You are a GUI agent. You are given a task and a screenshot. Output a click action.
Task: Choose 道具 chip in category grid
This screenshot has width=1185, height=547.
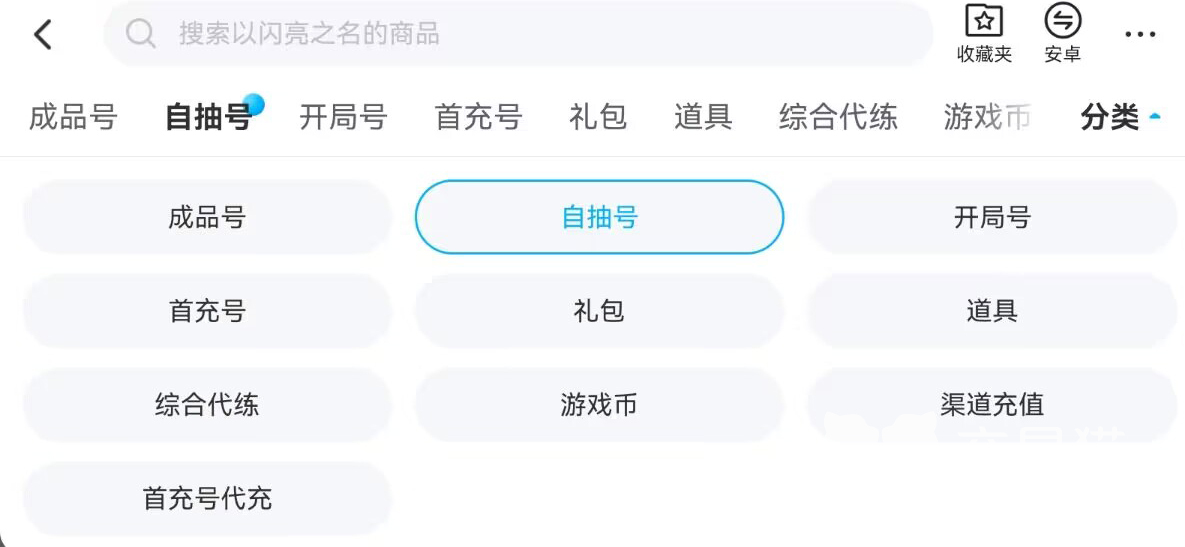pos(991,311)
